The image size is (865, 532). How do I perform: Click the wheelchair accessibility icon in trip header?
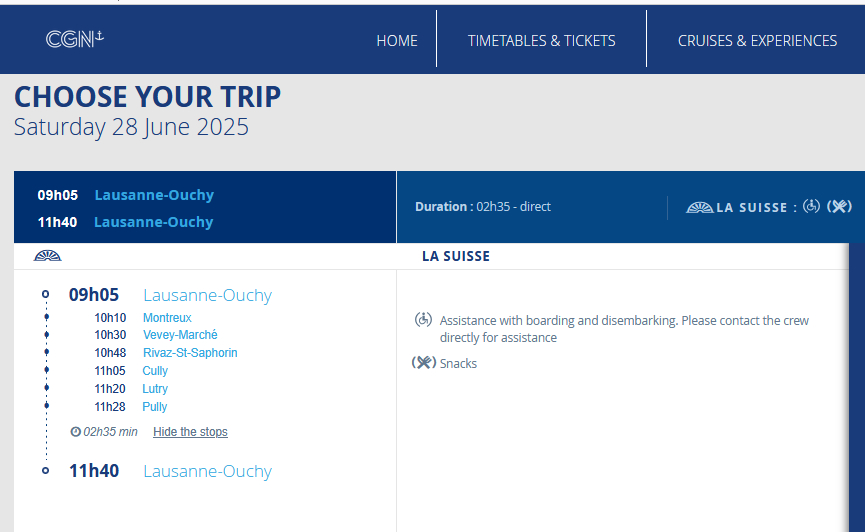(x=811, y=206)
